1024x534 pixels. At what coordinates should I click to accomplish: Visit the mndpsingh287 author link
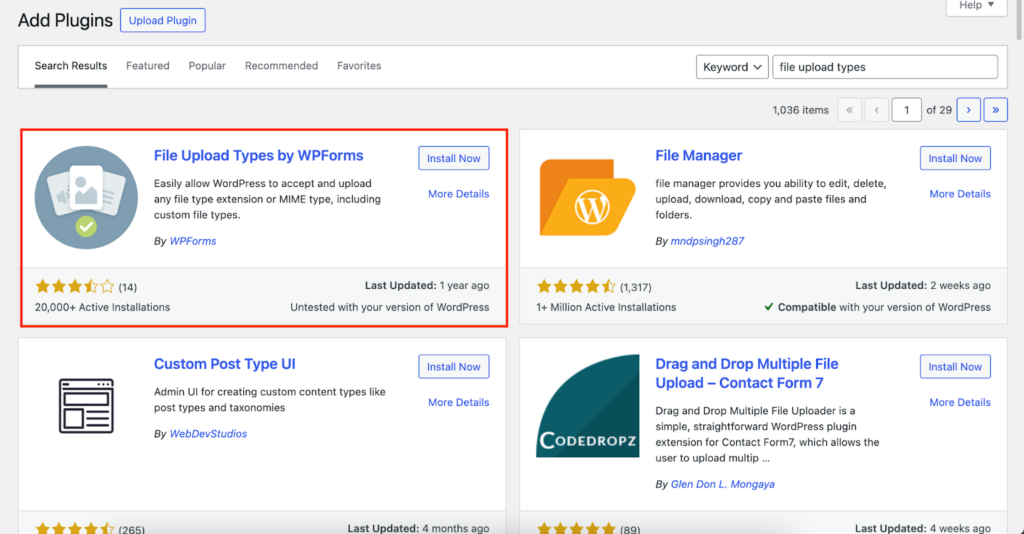(x=707, y=241)
